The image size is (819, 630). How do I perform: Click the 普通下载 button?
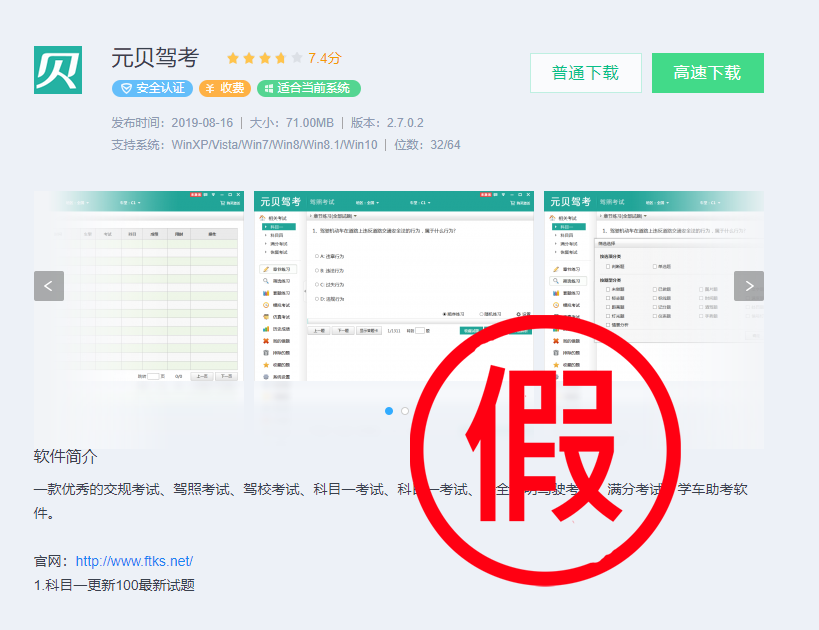[586, 73]
